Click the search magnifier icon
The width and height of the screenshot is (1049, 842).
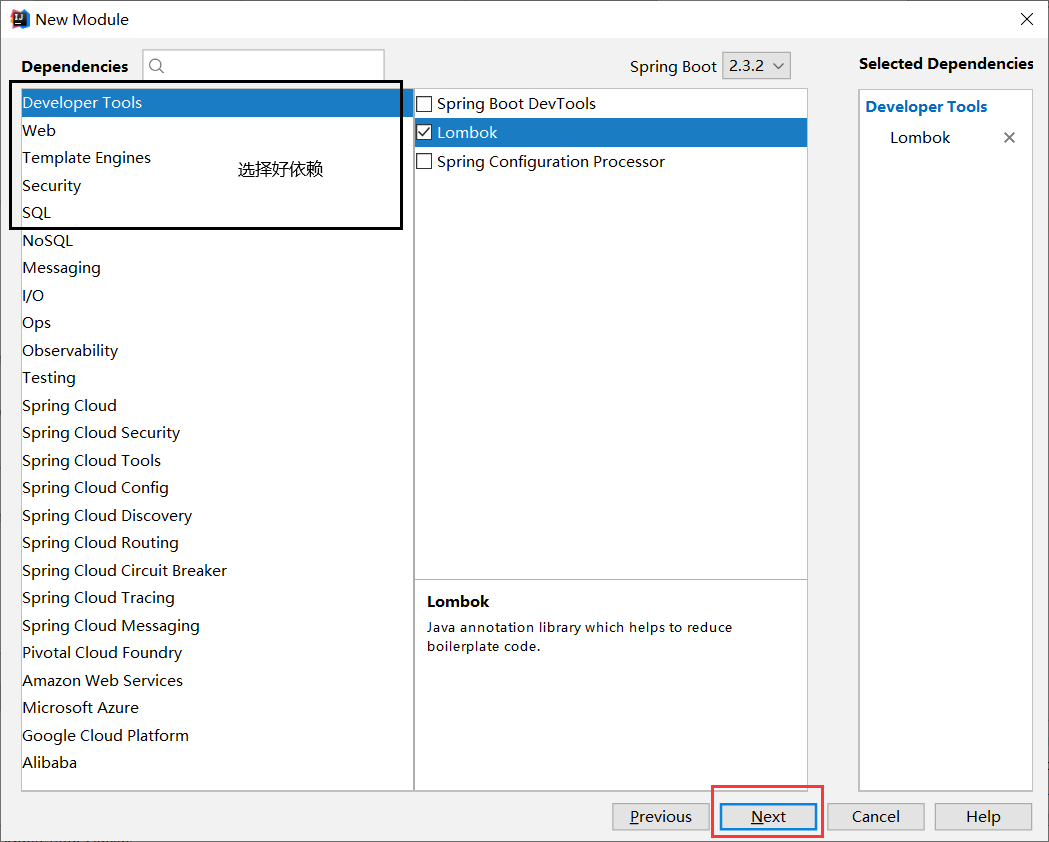click(x=156, y=66)
